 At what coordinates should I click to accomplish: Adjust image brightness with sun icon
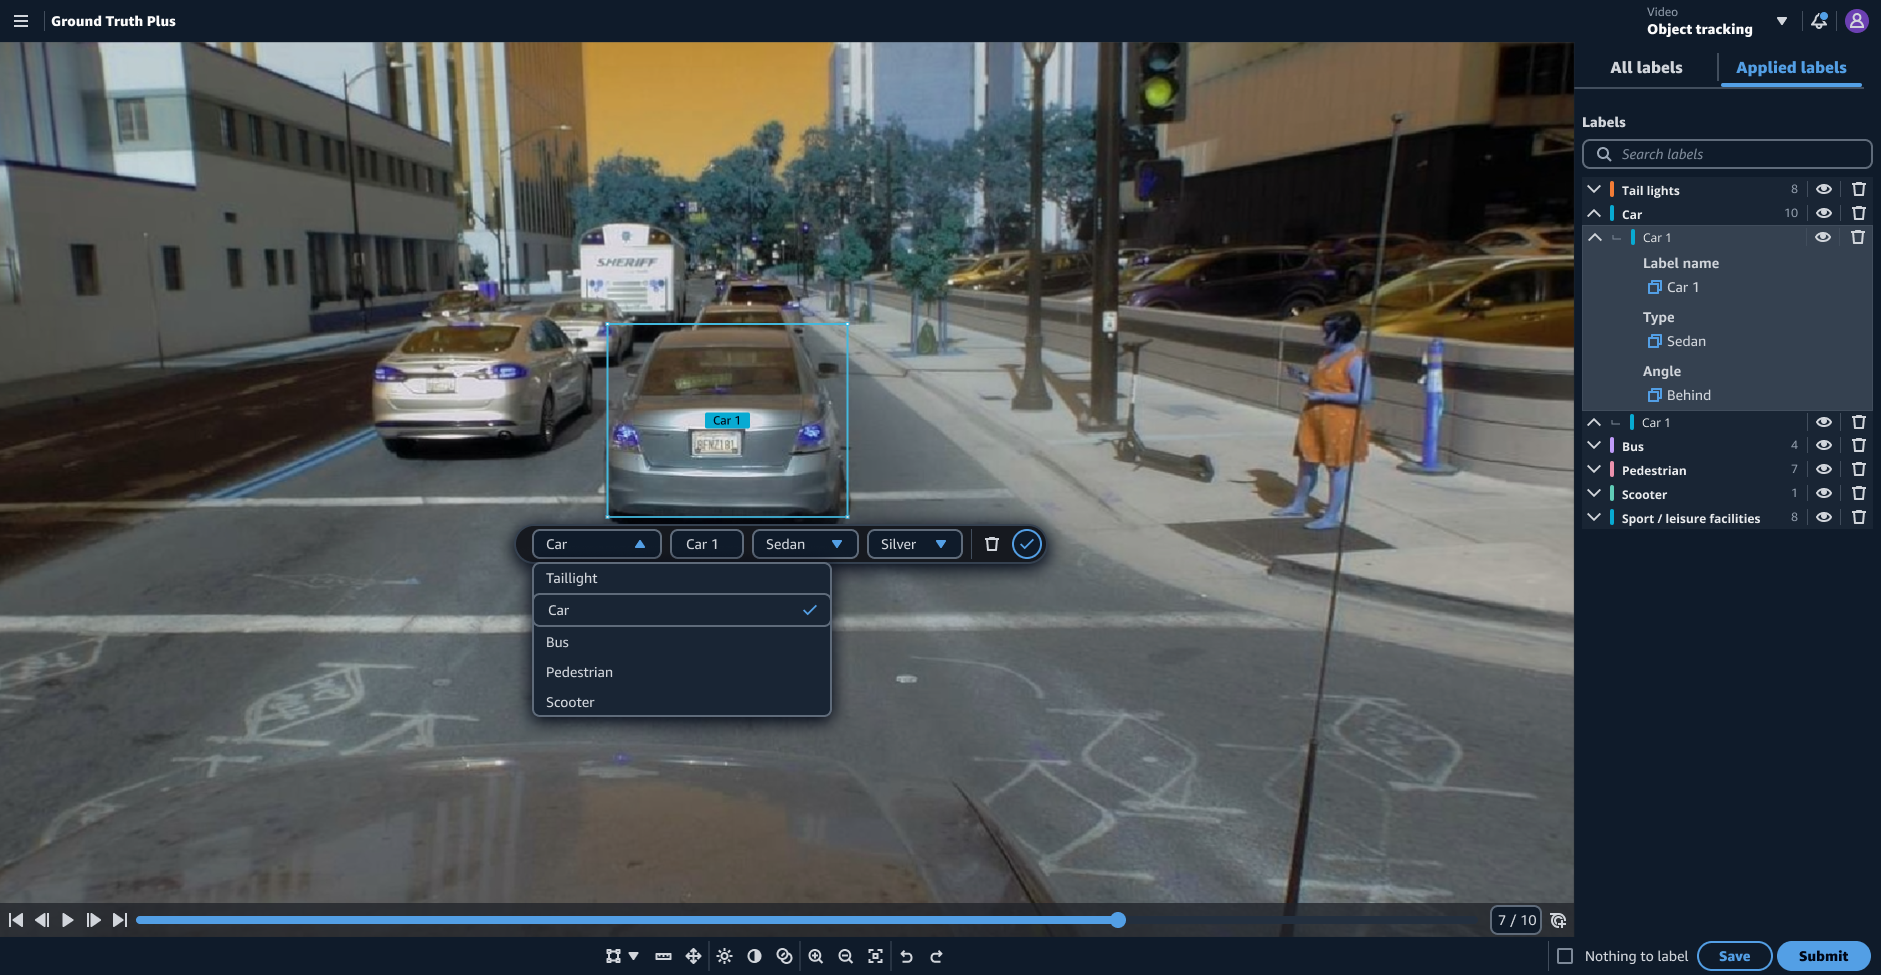pos(724,956)
